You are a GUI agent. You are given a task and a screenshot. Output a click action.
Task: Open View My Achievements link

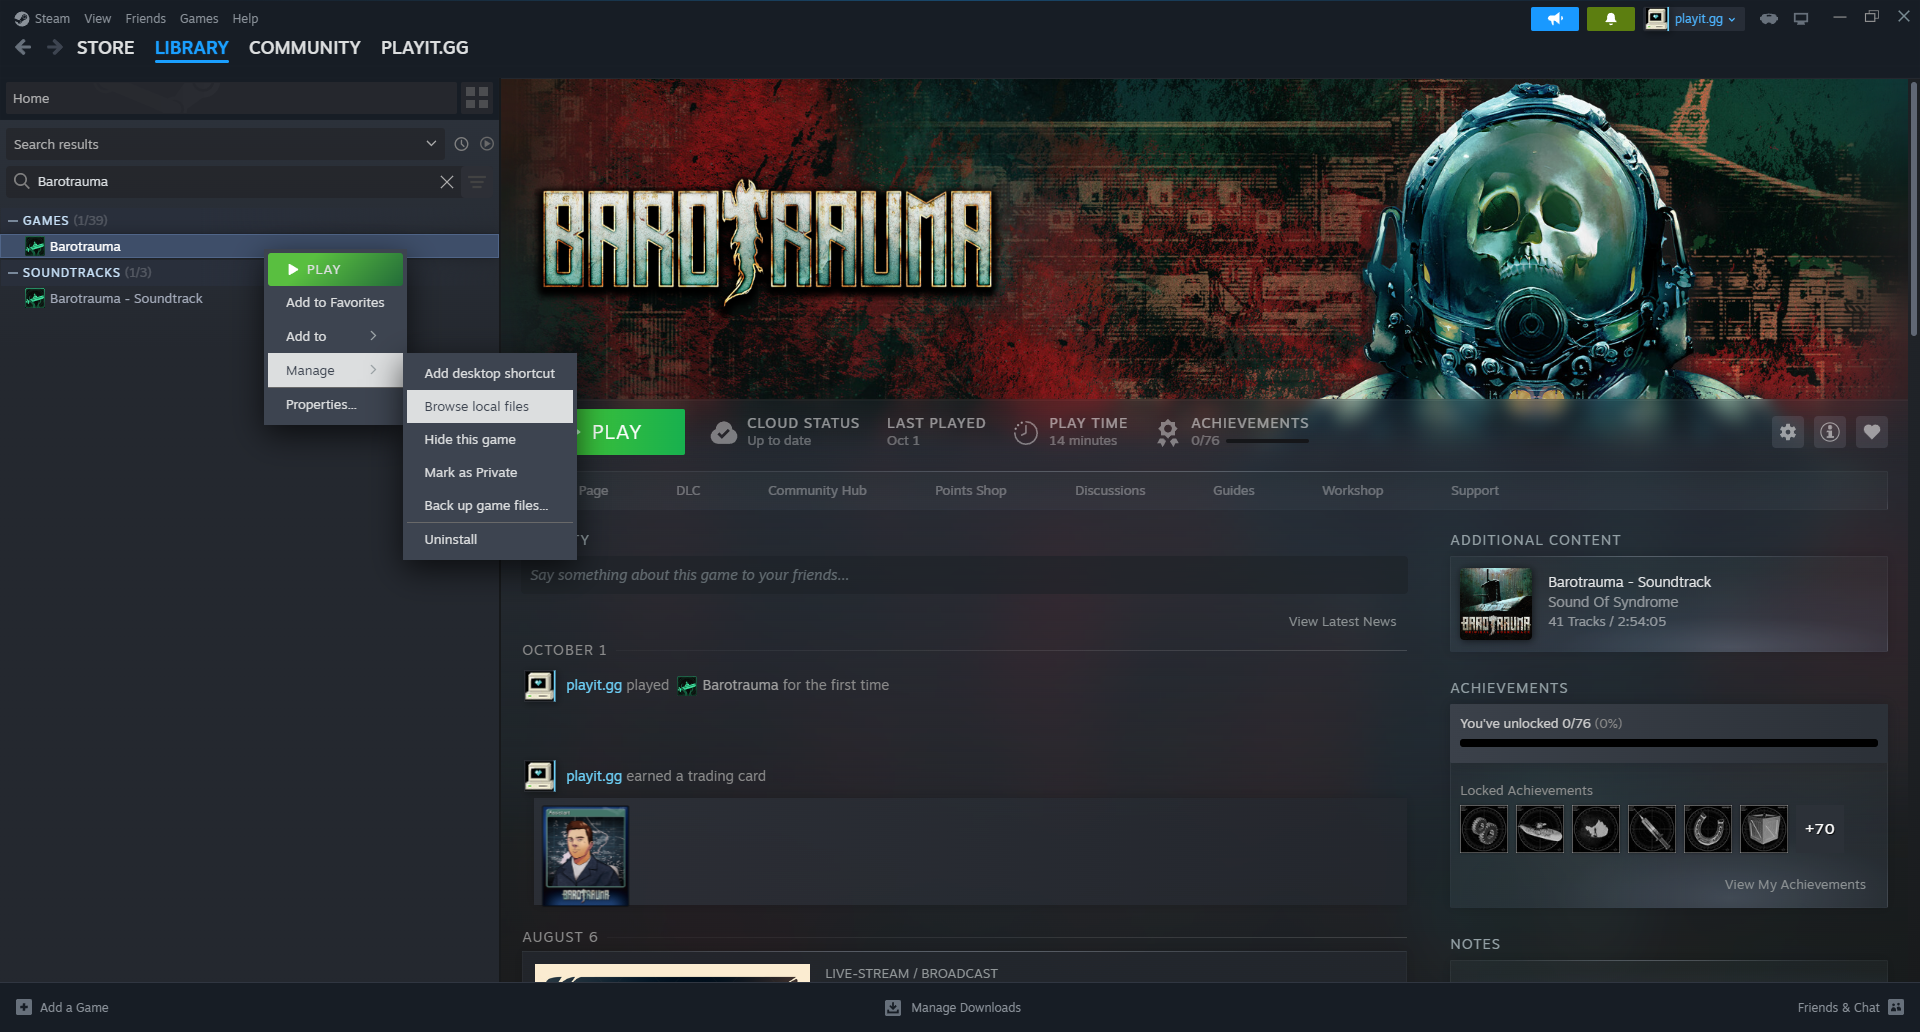coord(1795,884)
